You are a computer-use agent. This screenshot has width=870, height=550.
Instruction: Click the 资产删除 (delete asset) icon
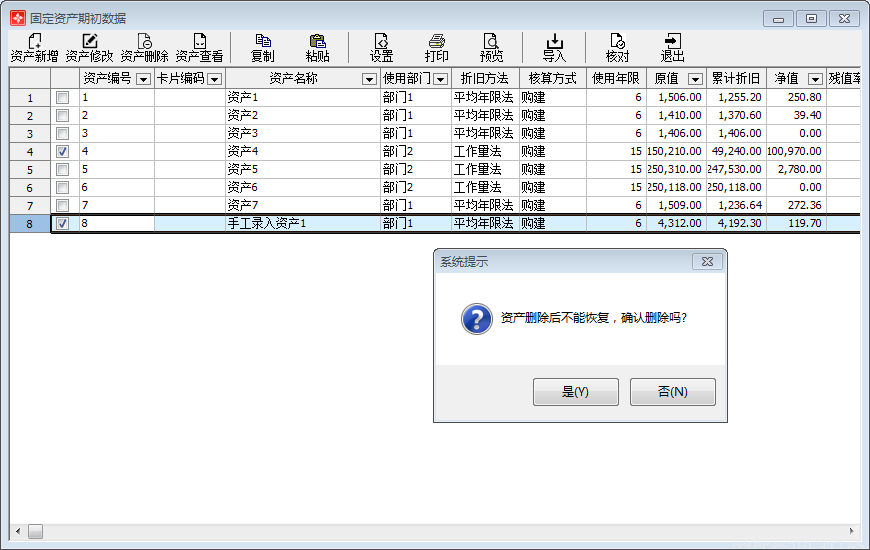point(145,47)
